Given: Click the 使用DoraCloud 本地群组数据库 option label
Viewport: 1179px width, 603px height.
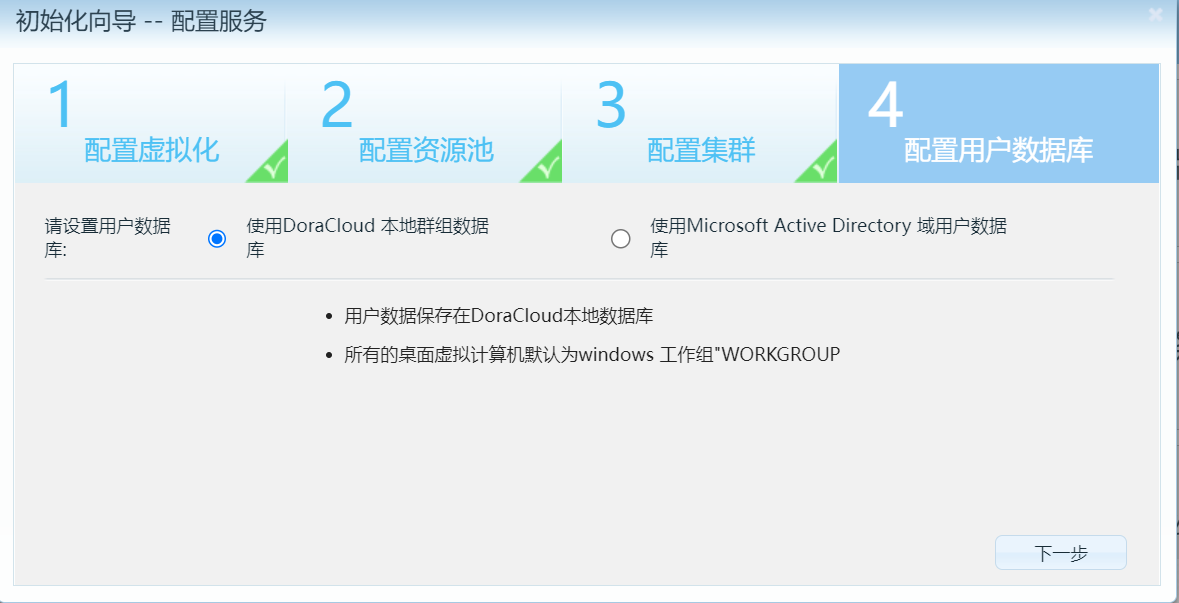Looking at the screenshot, I should point(367,238).
